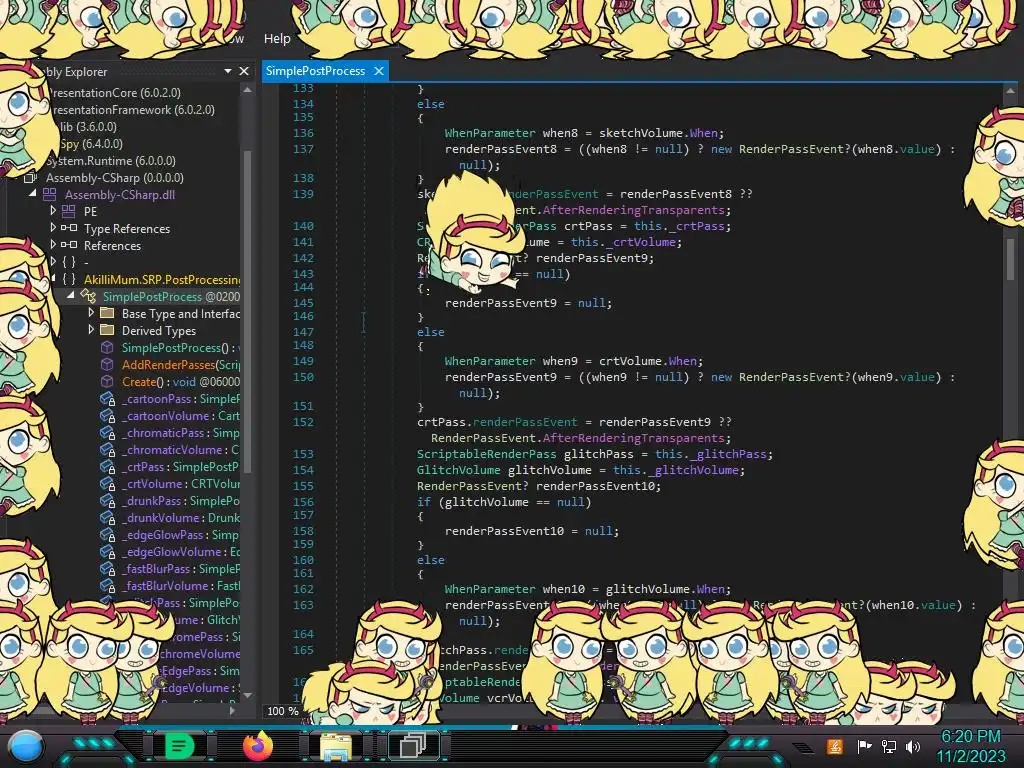This screenshot has width=1024, height=768.
Task: Click the _edgeGlowPass field icon
Action: 108,534
